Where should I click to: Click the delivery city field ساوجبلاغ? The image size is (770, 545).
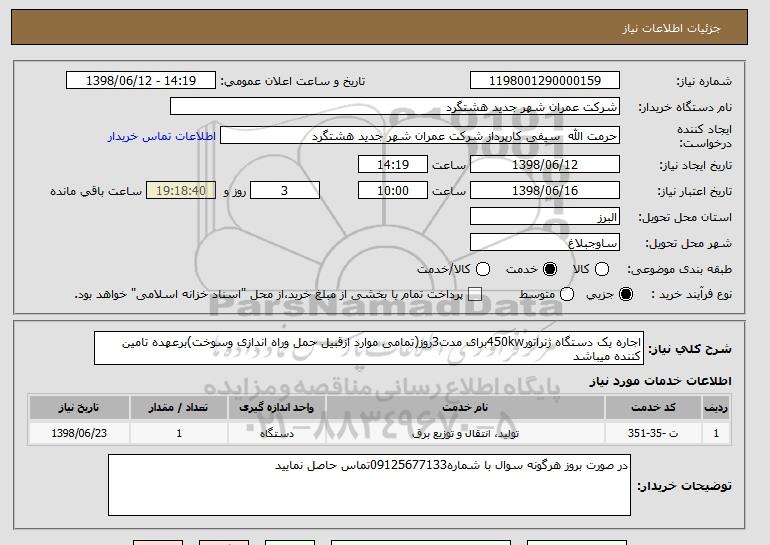545,243
